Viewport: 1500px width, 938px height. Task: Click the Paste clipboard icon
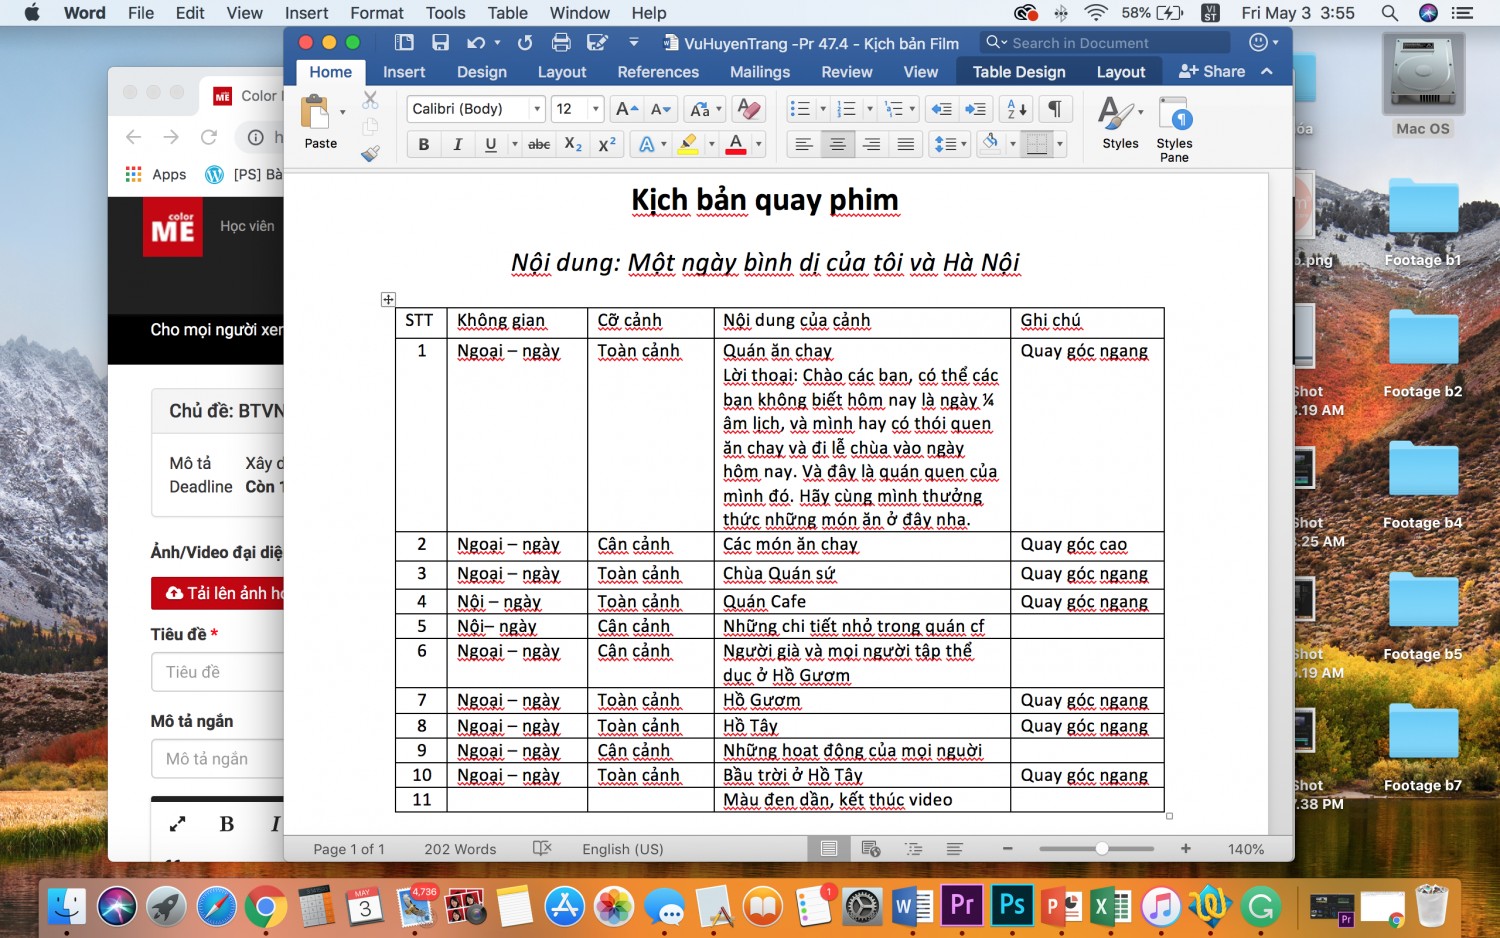[315, 112]
